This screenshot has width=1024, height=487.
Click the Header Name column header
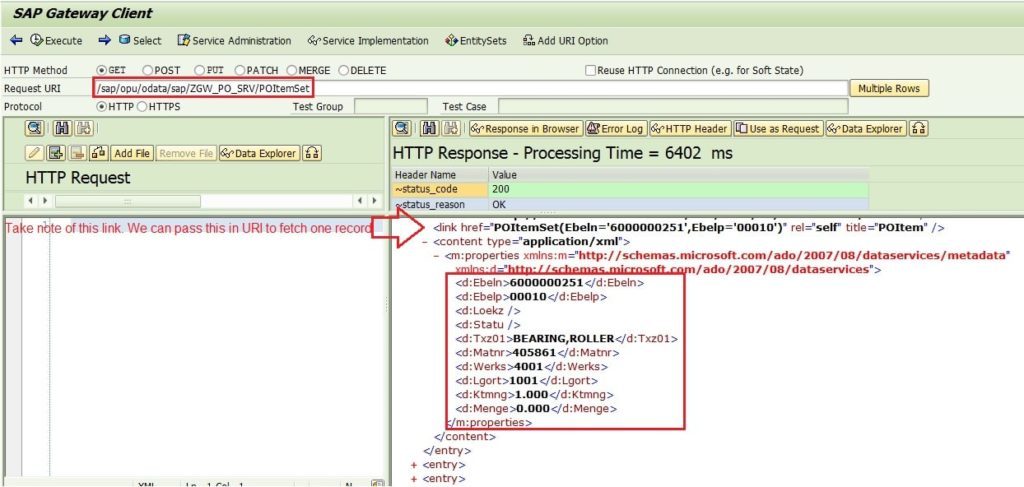pyautogui.click(x=440, y=175)
